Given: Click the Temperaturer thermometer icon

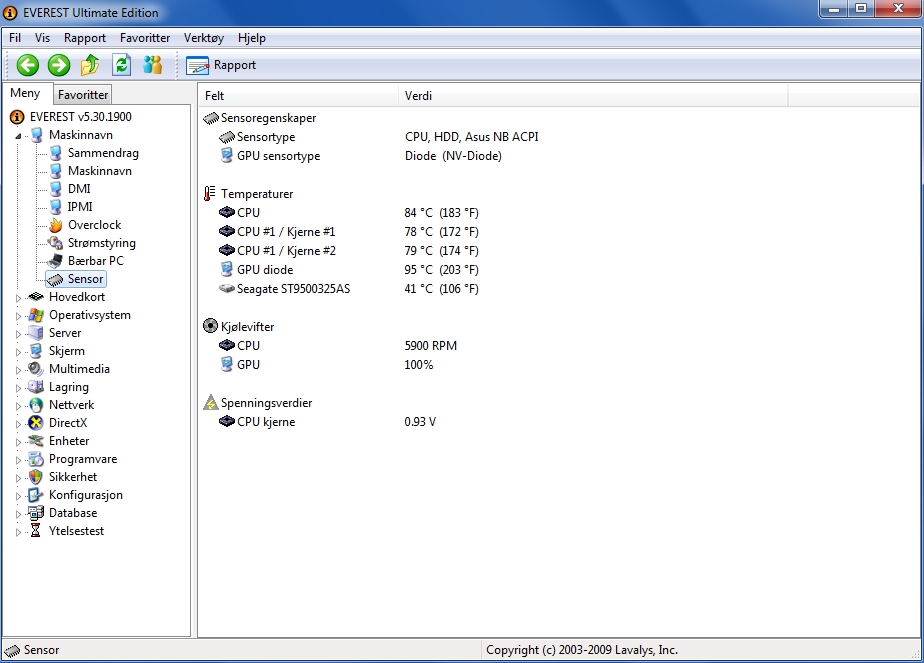Looking at the screenshot, I should (210, 194).
